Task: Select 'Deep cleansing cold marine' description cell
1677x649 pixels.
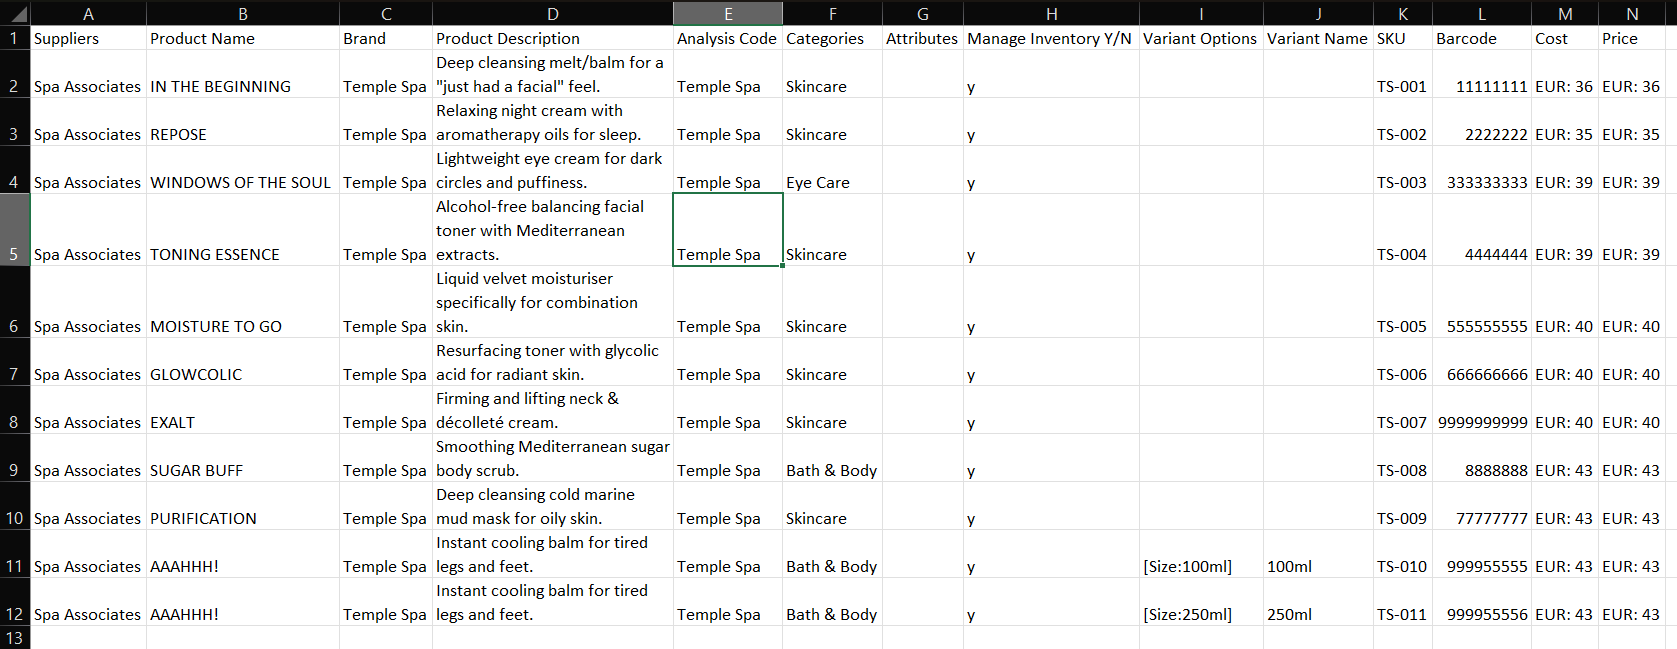Action: (553, 506)
